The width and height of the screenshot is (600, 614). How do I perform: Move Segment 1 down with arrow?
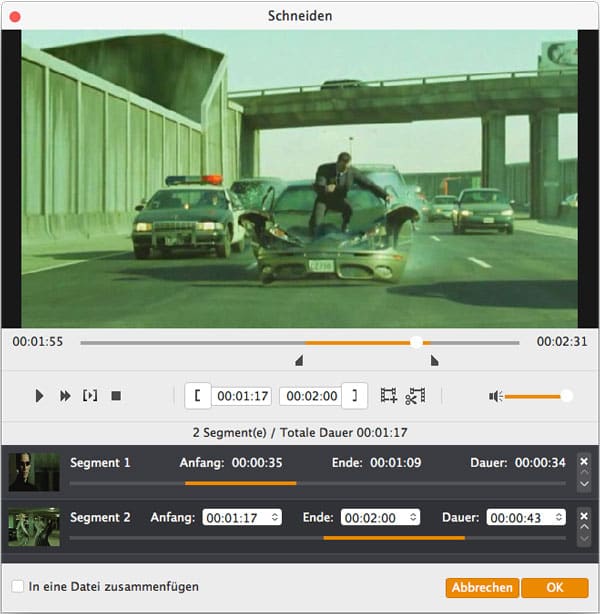584,484
